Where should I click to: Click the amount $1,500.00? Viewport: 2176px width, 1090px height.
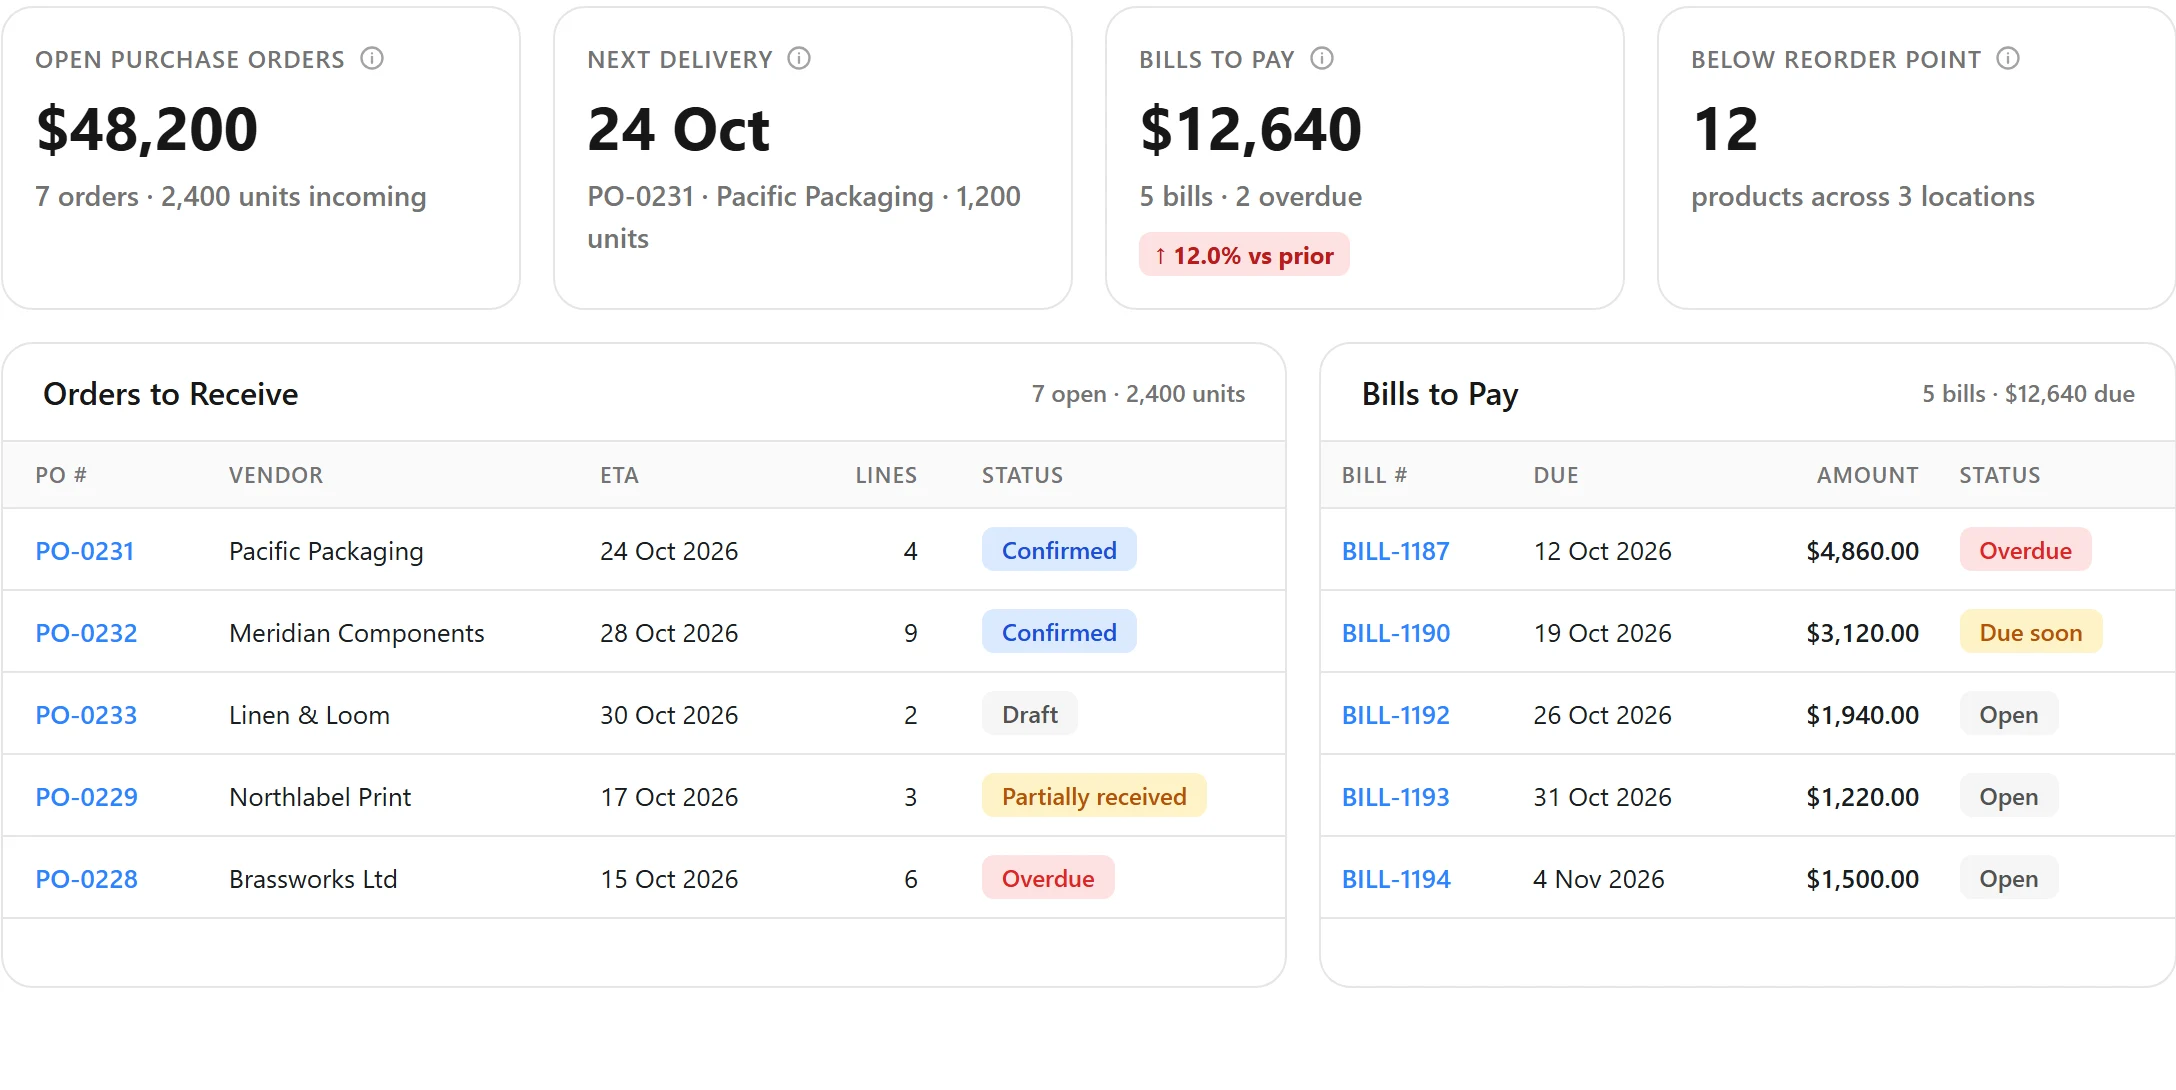1862,879
